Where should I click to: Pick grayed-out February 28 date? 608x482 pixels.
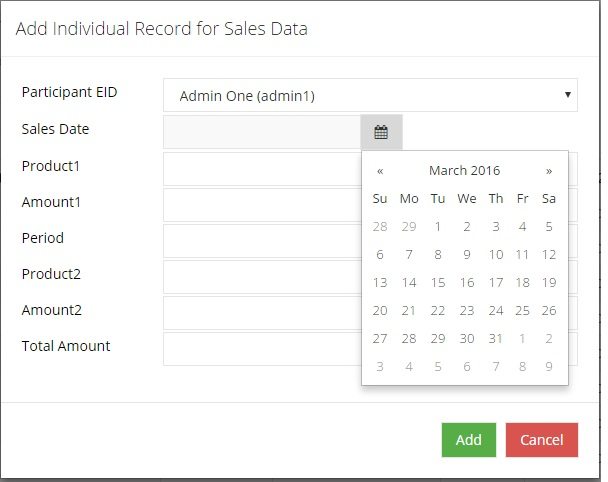pyautogui.click(x=380, y=226)
